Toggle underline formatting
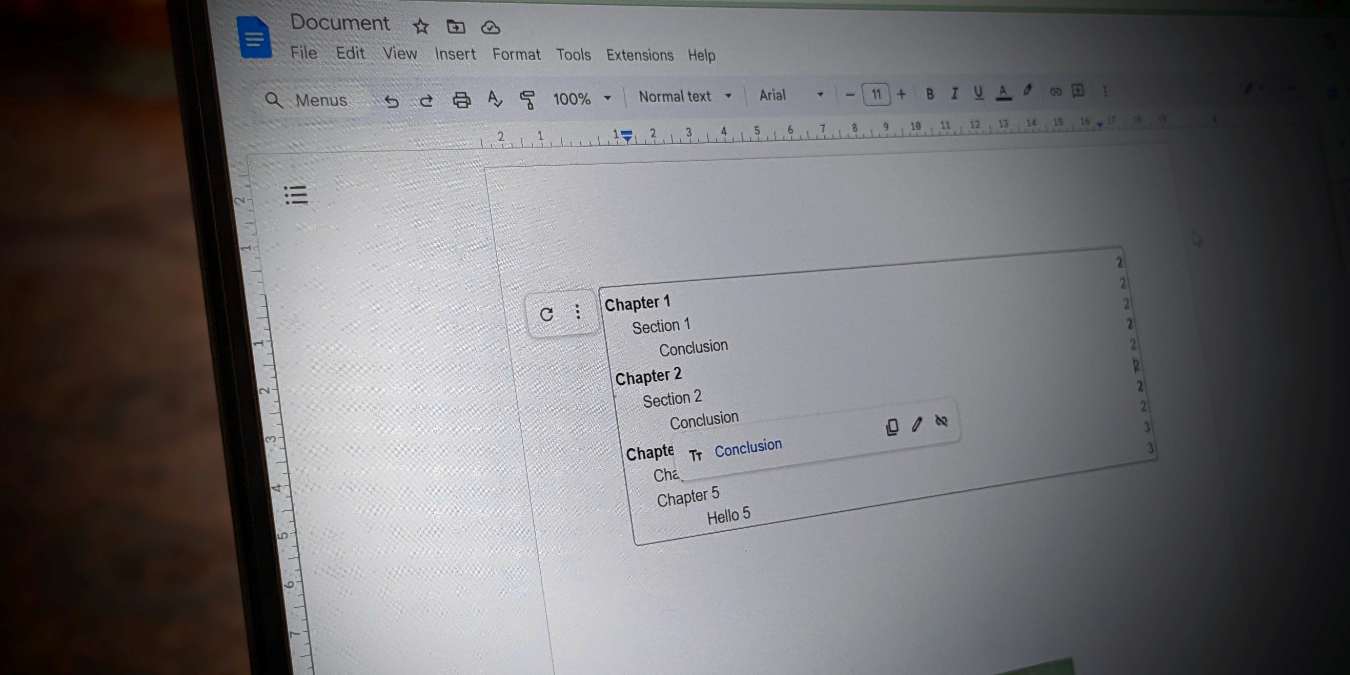Viewport: 1350px width, 675px height. (978, 91)
